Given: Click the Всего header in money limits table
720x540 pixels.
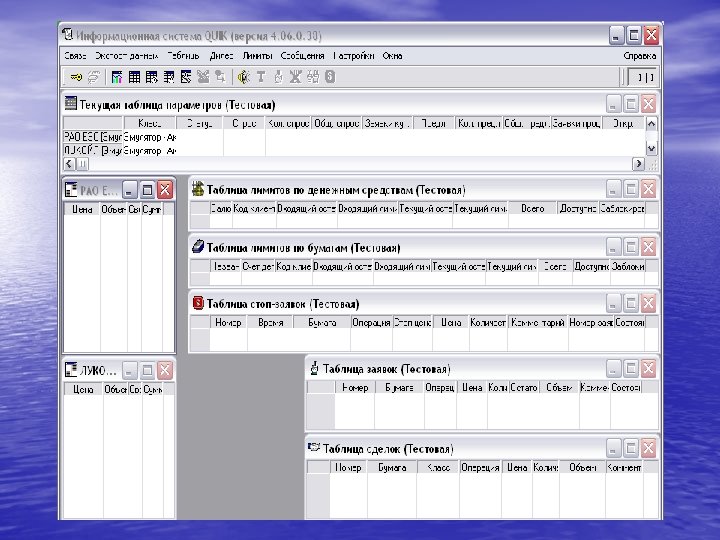Looking at the screenshot, I should click(x=532, y=208).
